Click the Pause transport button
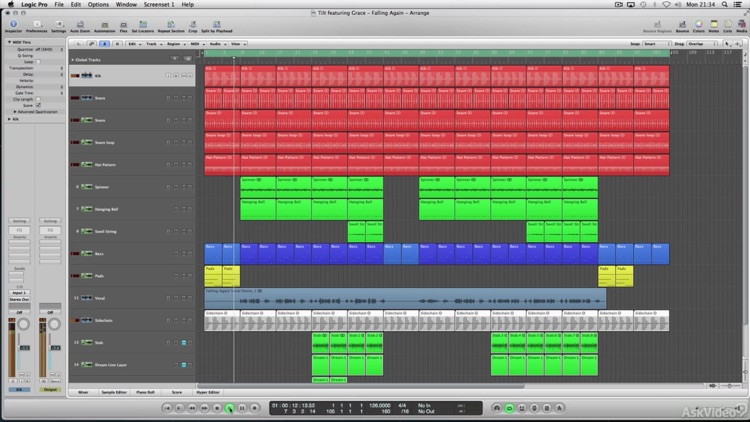The height and width of the screenshot is (422, 750). click(x=242, y=408)
